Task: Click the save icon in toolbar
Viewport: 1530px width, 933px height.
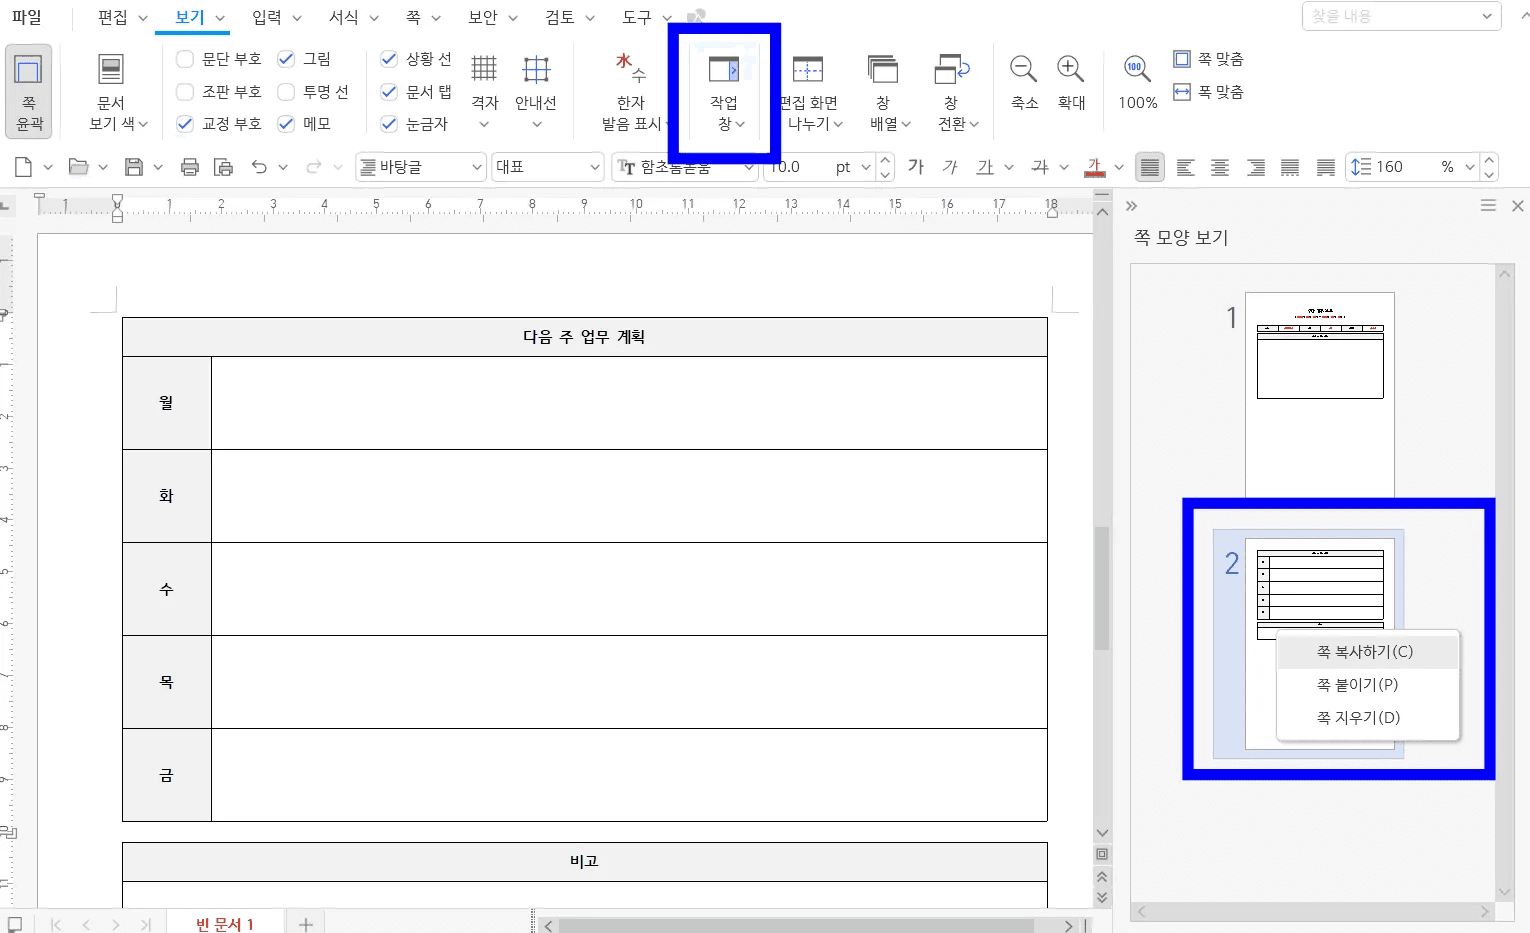Action: (133, 167)
